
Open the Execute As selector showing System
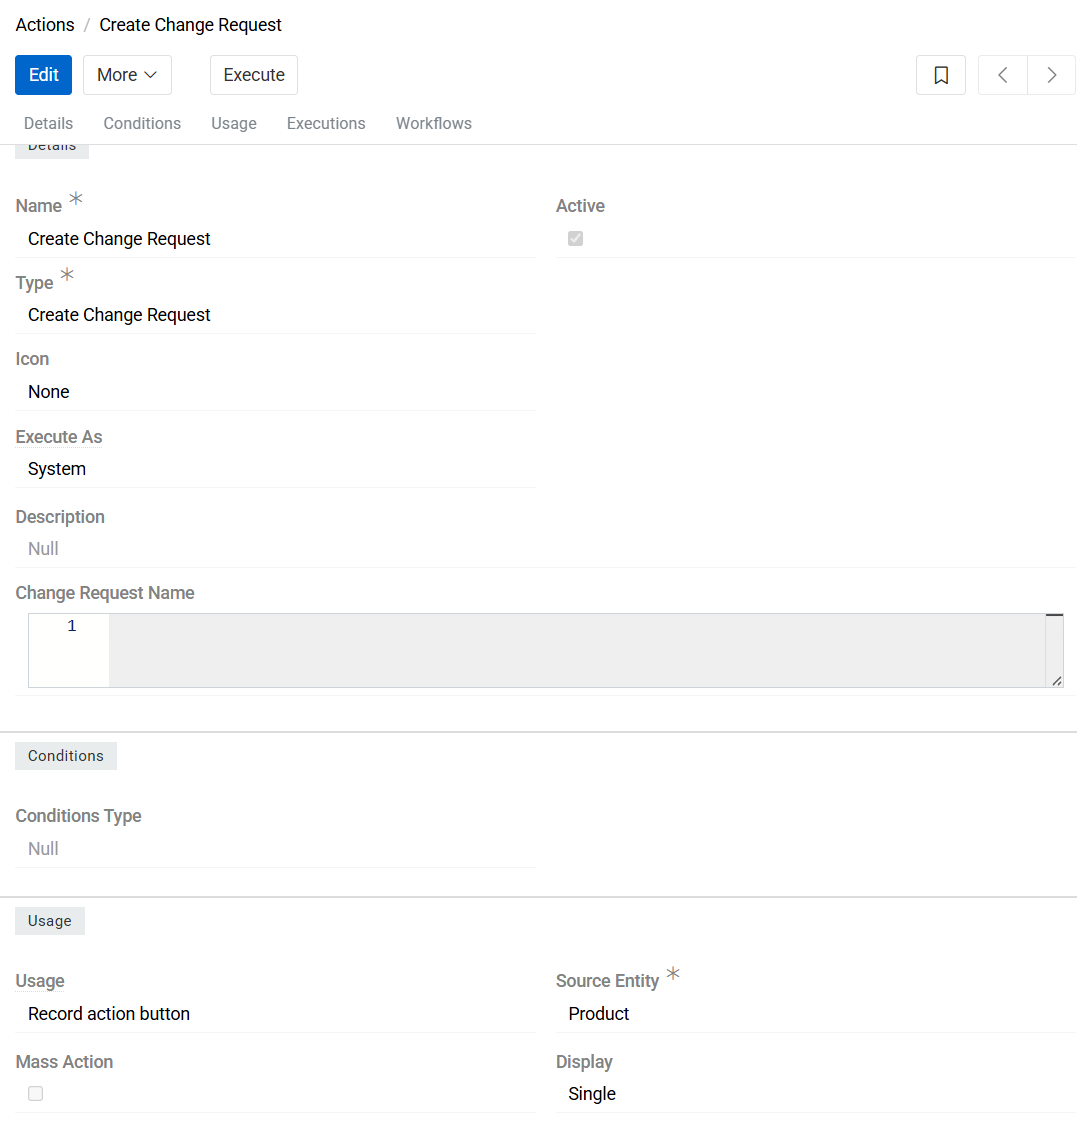tap(56, 468)
